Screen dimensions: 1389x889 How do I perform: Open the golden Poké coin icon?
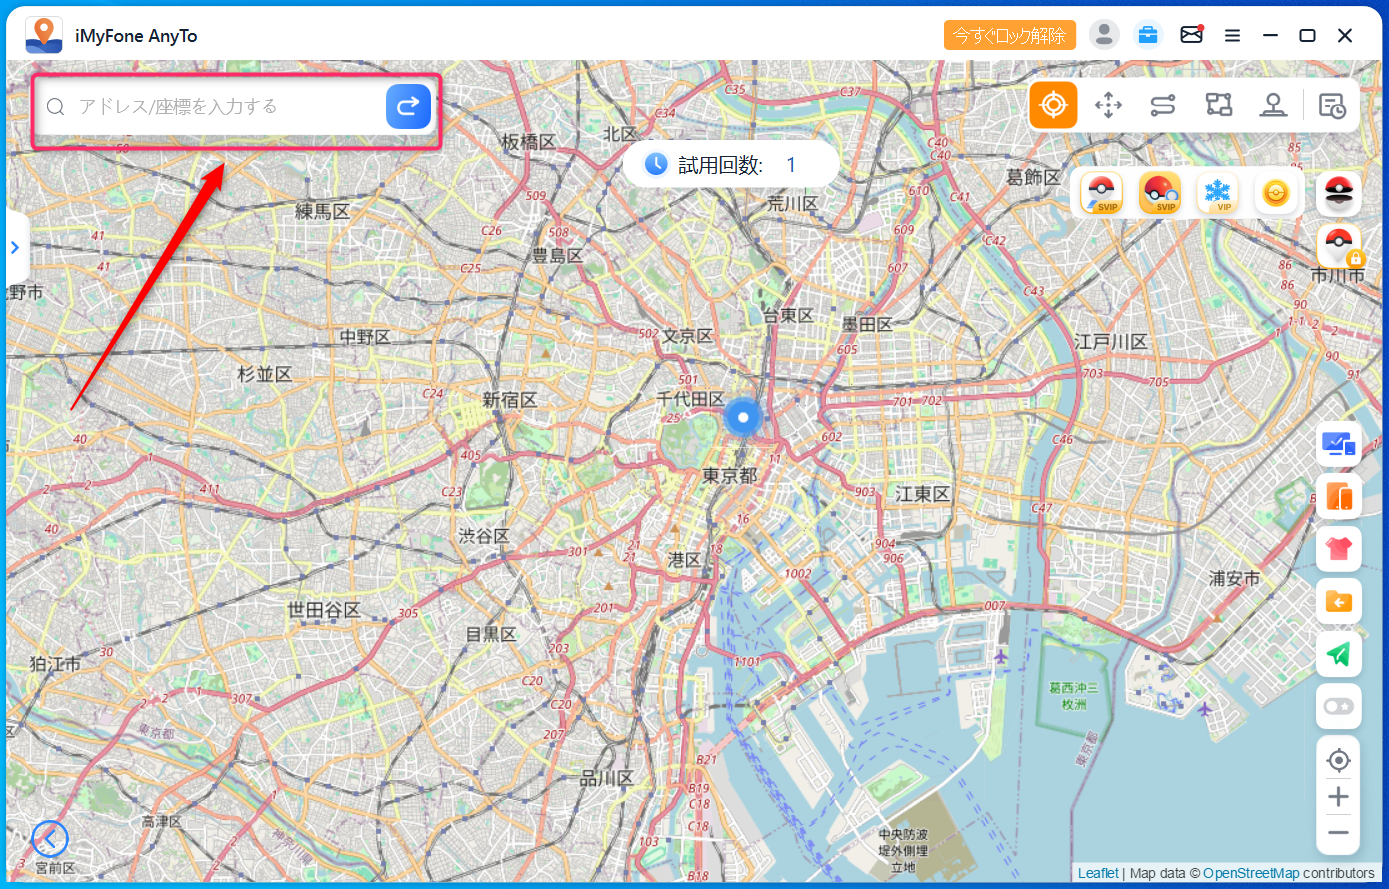[x=1275, y=193]
